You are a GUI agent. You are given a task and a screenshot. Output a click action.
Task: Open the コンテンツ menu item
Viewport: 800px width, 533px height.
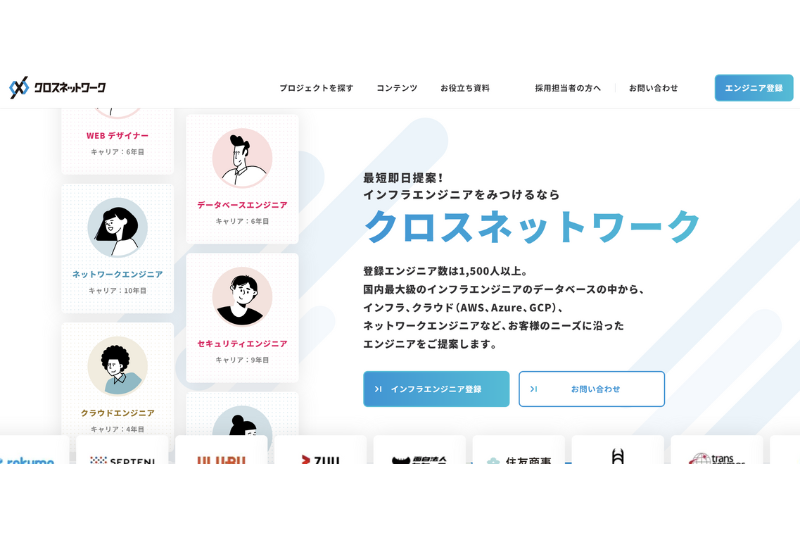(x=397, y=88)
